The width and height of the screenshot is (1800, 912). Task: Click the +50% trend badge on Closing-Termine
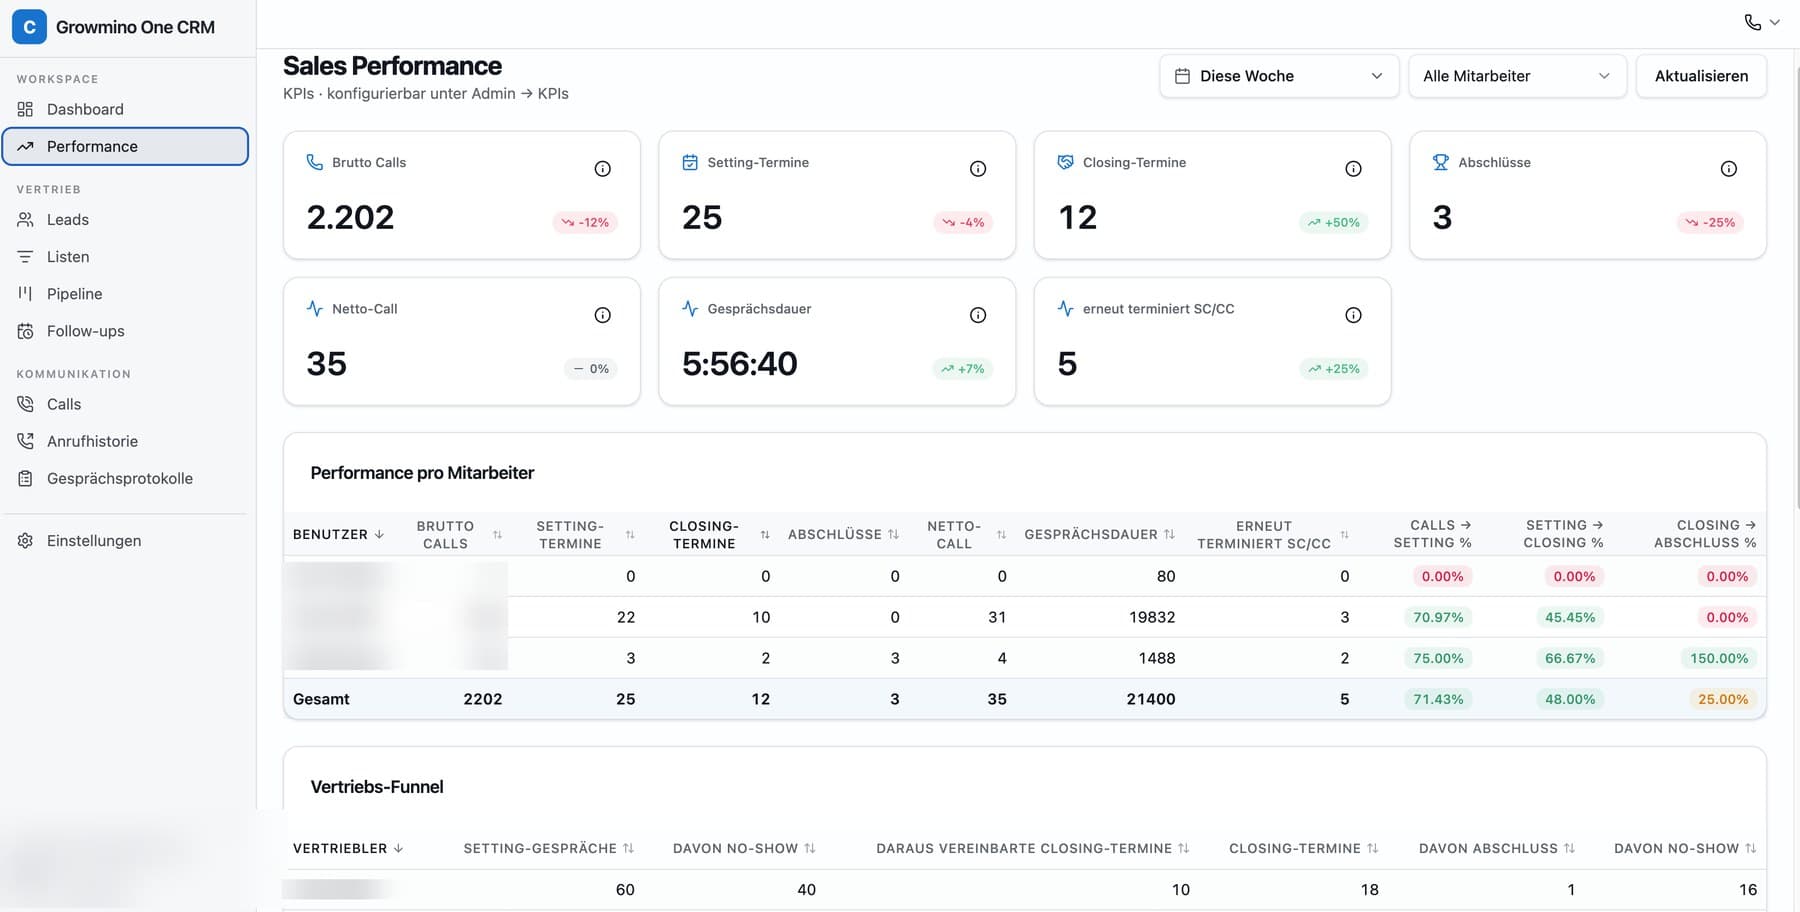point(1334,222)
